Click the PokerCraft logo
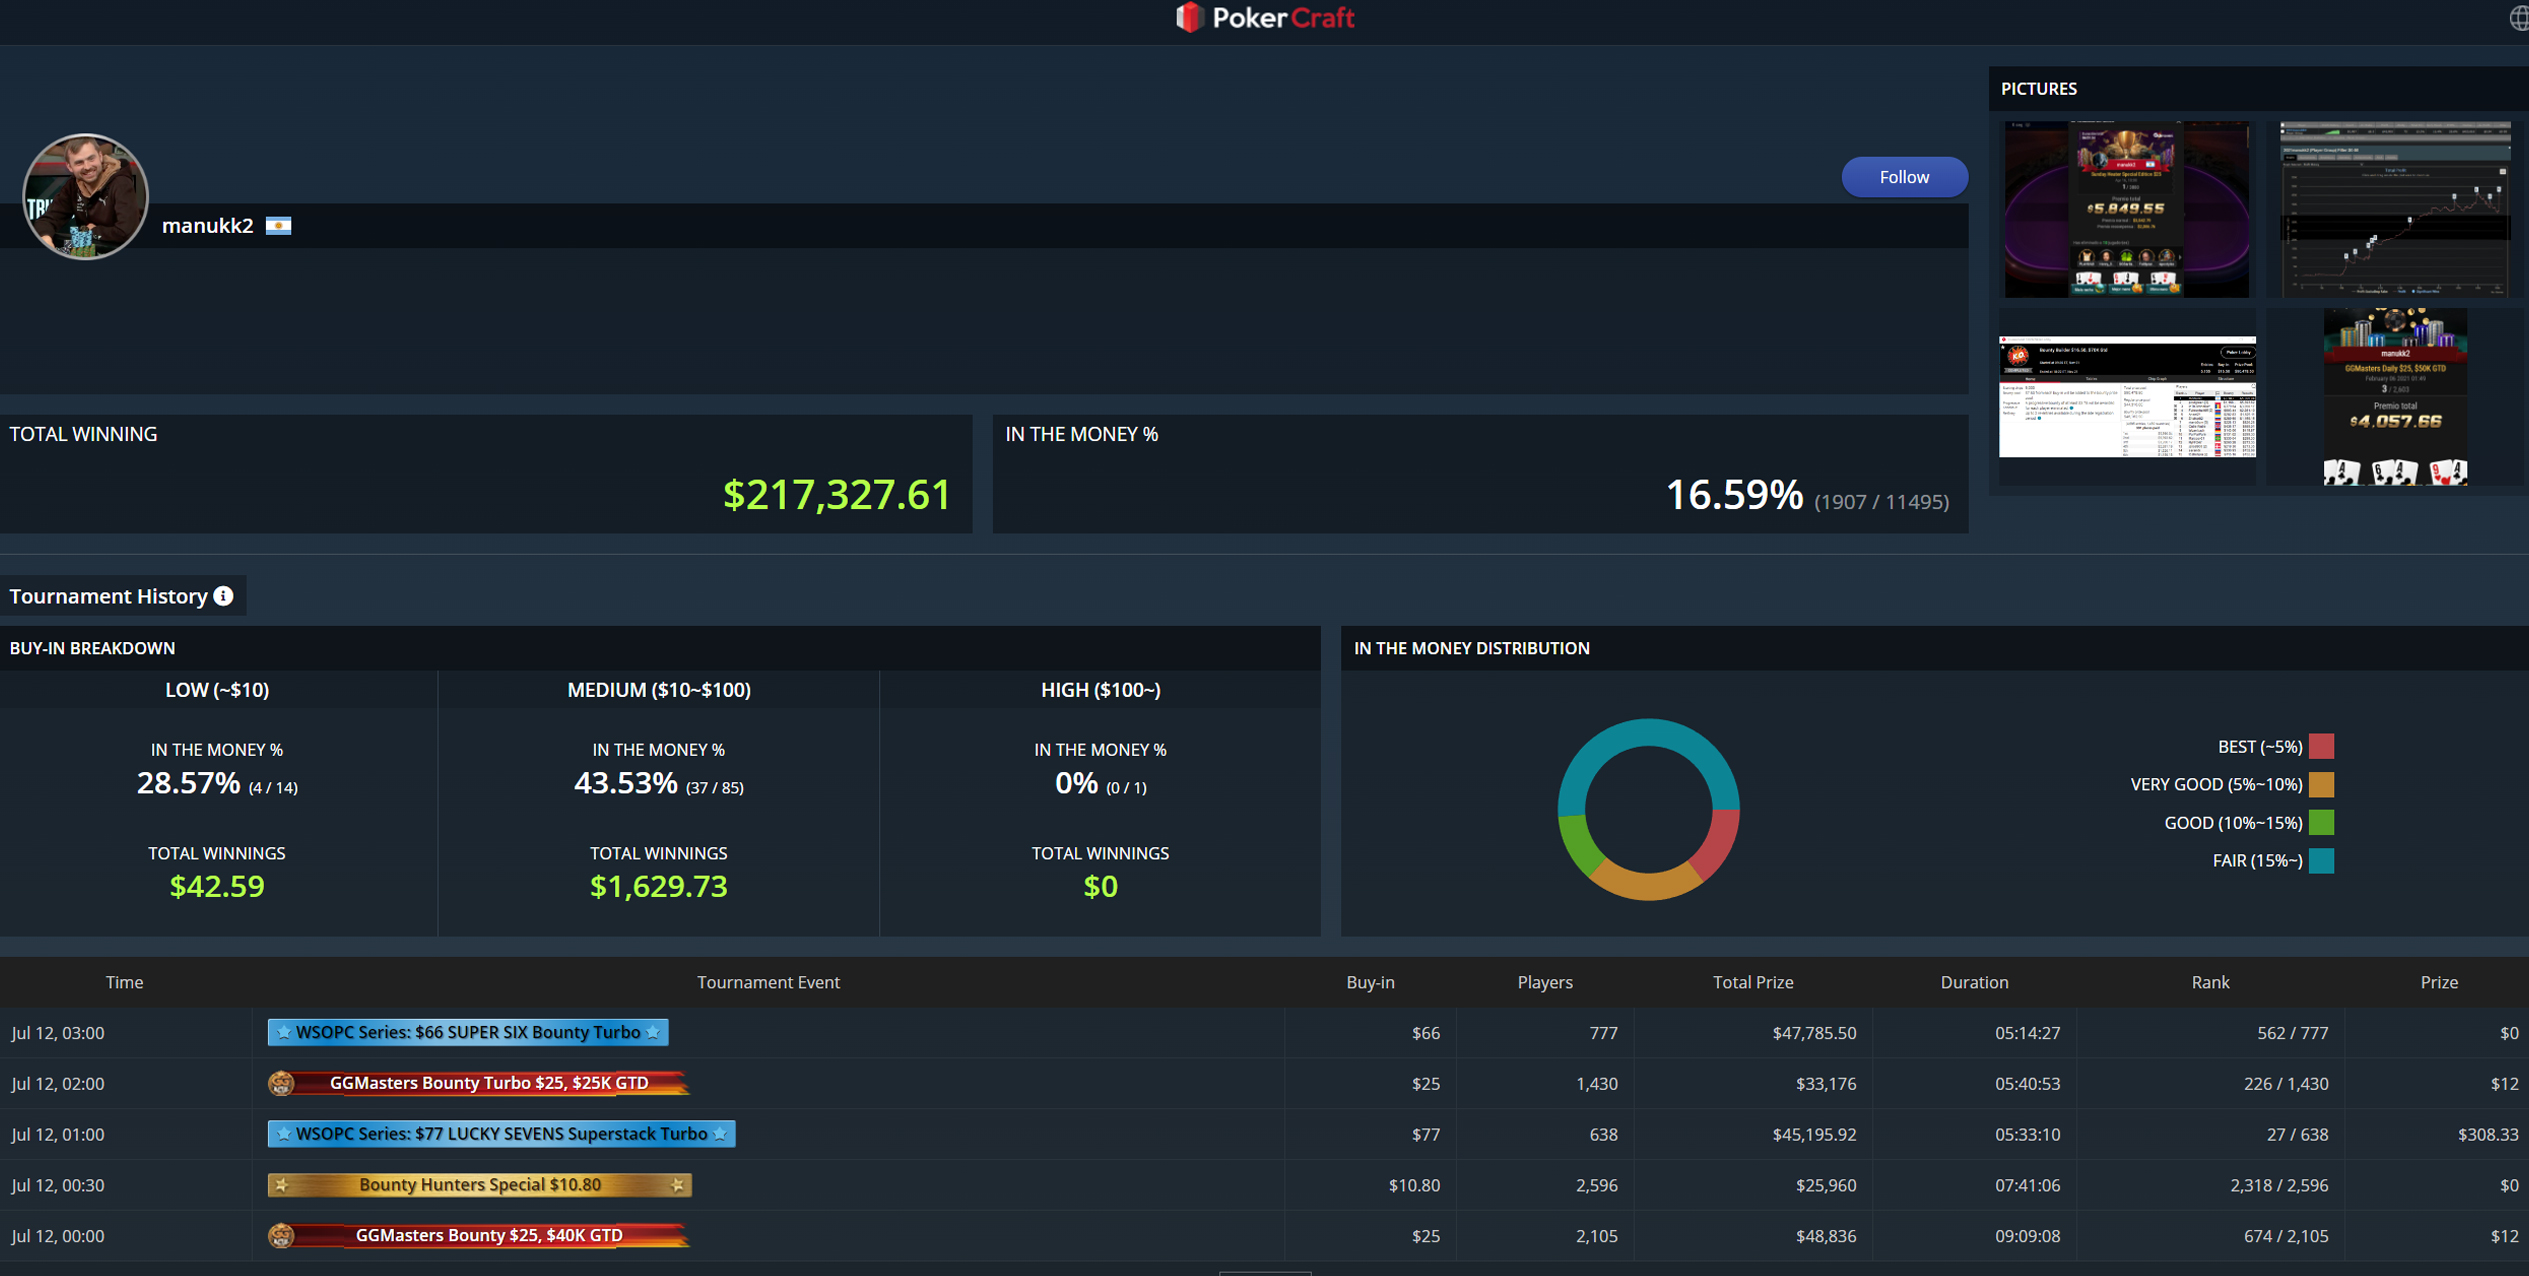The width and height of the screenshot is (2529, 1276). [x=1264, y=18]
